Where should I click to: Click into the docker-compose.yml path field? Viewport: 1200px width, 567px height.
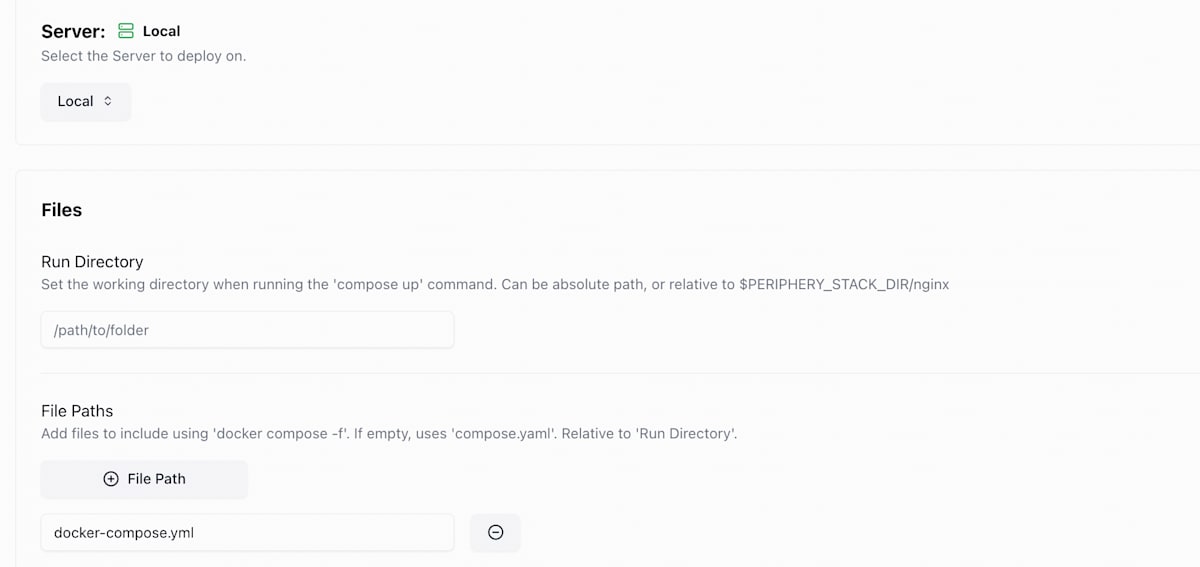247,533
